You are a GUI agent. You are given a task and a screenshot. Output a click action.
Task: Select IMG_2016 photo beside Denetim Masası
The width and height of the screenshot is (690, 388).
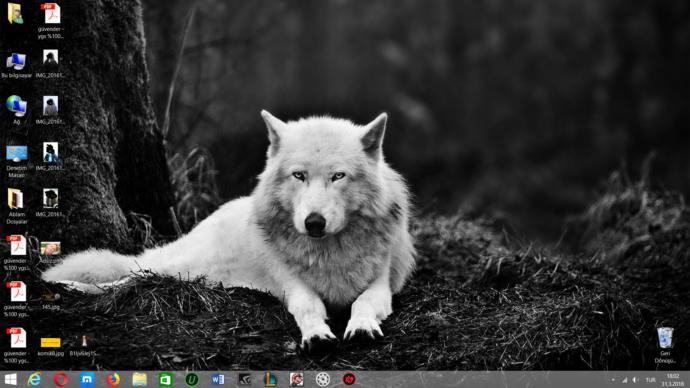(x=50, y=157)
